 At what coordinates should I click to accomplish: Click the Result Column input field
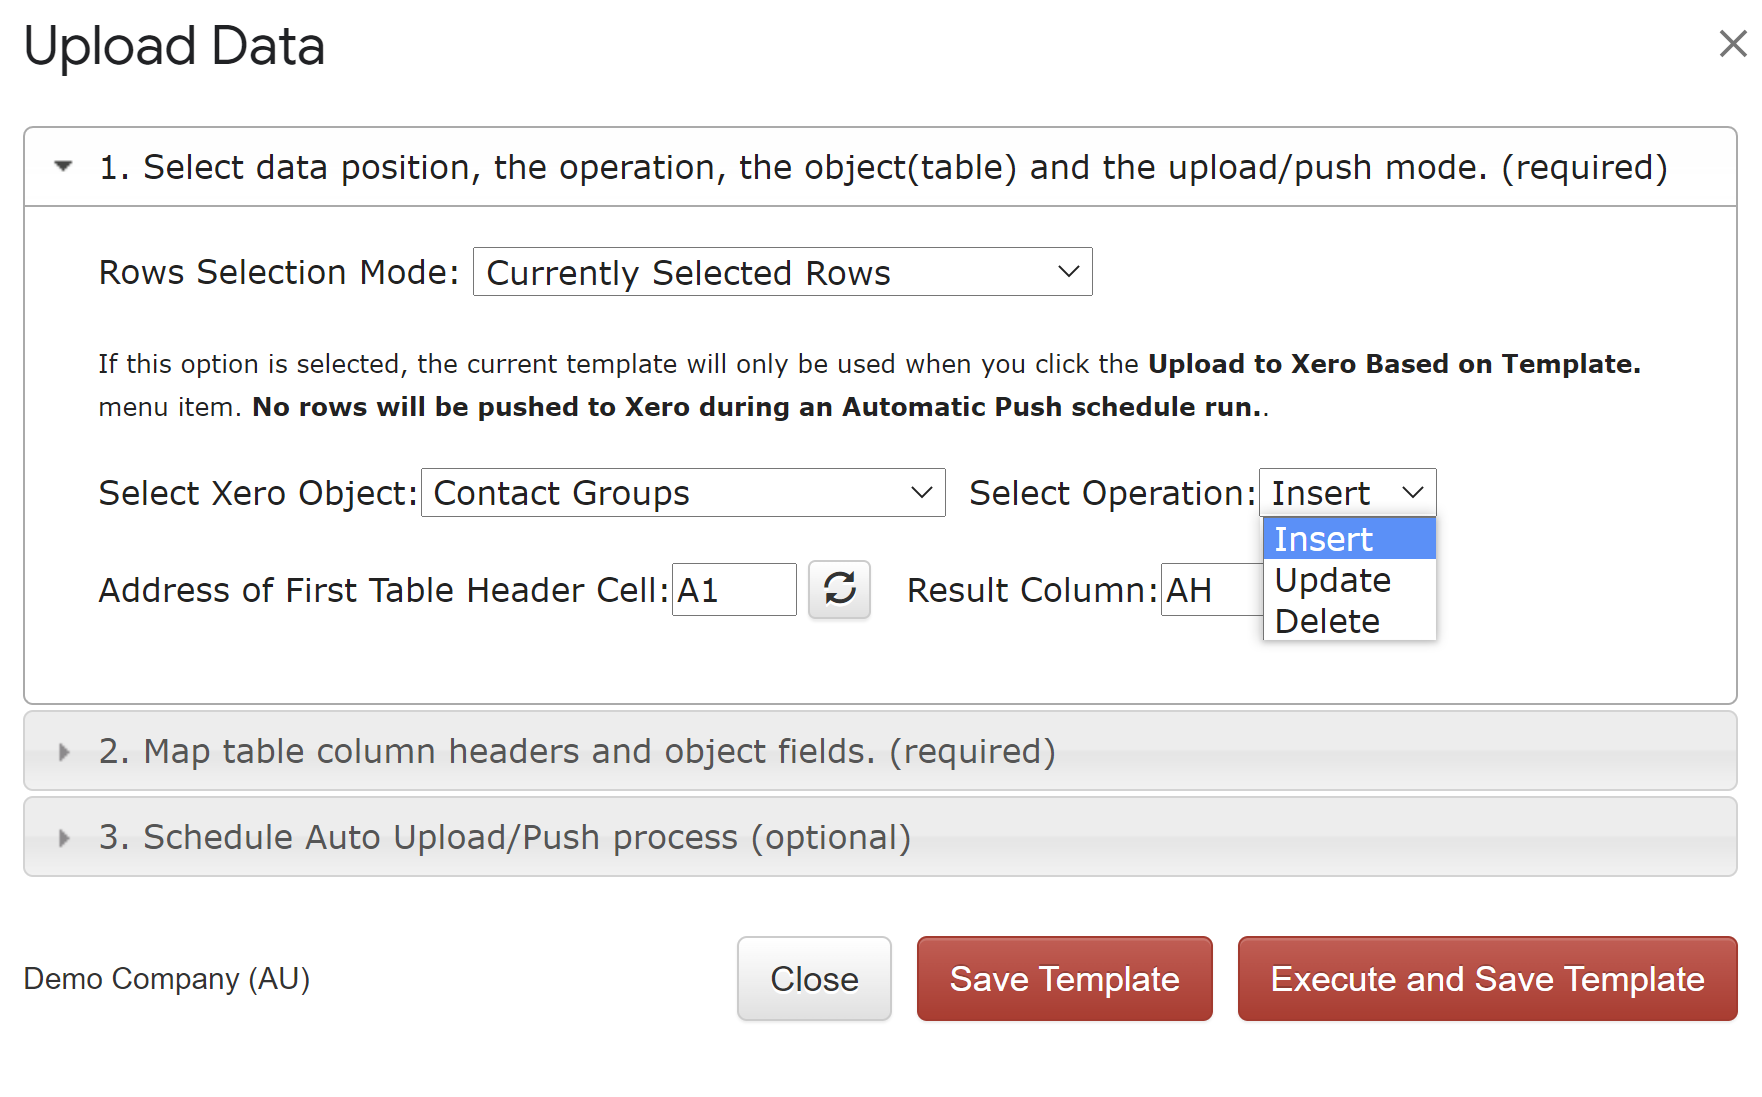[x=1211, y=590]
